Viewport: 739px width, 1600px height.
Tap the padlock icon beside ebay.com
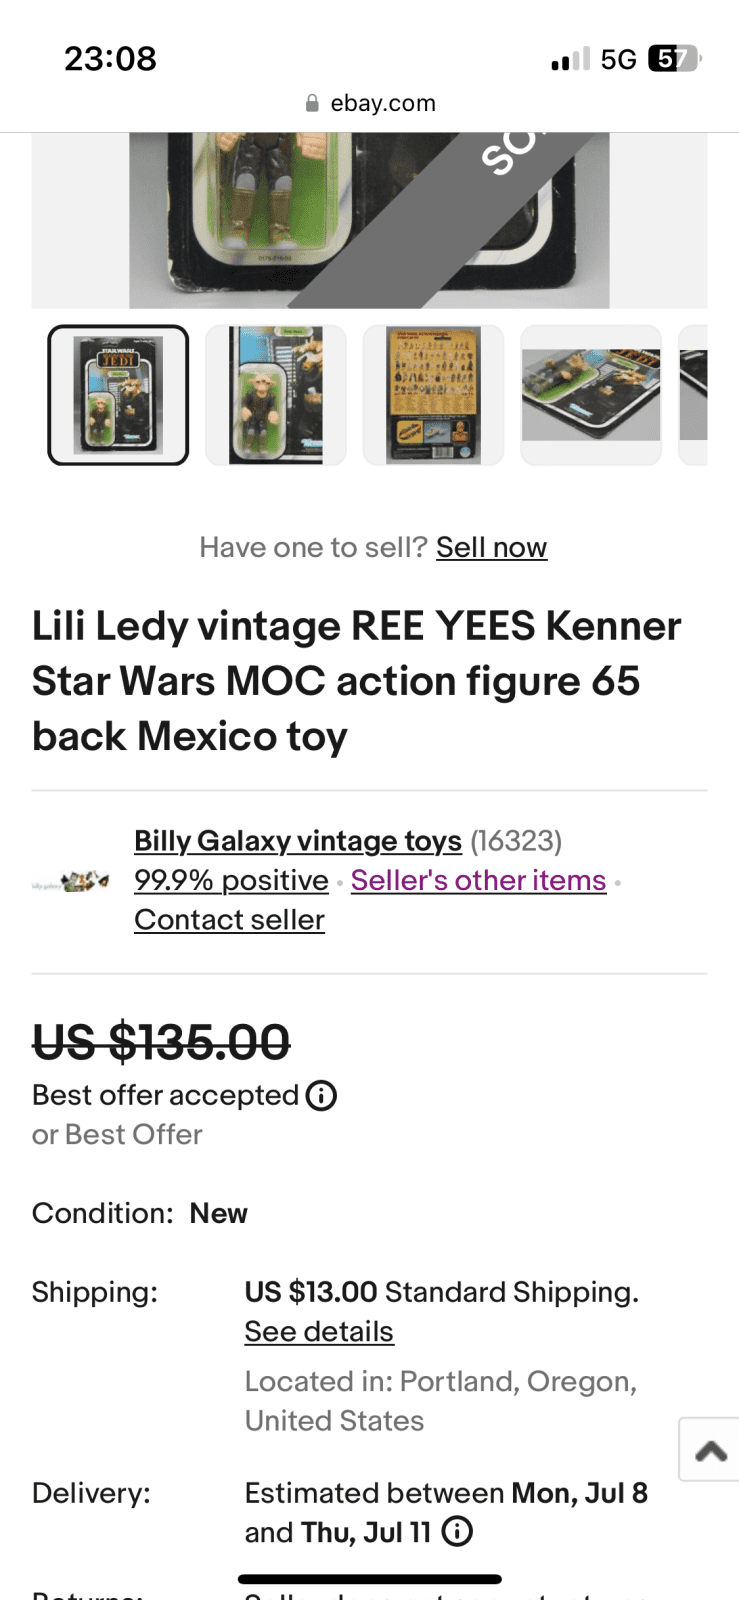click(x=312, y=103)
